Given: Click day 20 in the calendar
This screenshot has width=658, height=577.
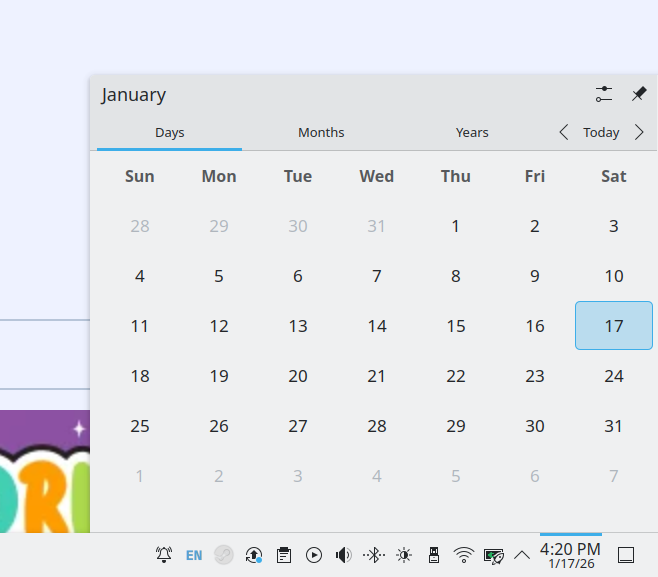Looking at the screenshot, I should tap(298, 376).
